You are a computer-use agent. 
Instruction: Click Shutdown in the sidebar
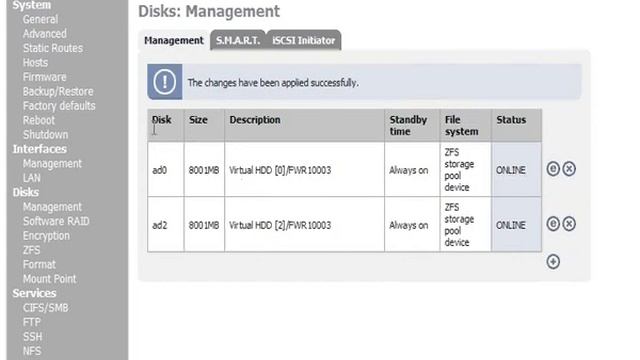click(45, 134)
